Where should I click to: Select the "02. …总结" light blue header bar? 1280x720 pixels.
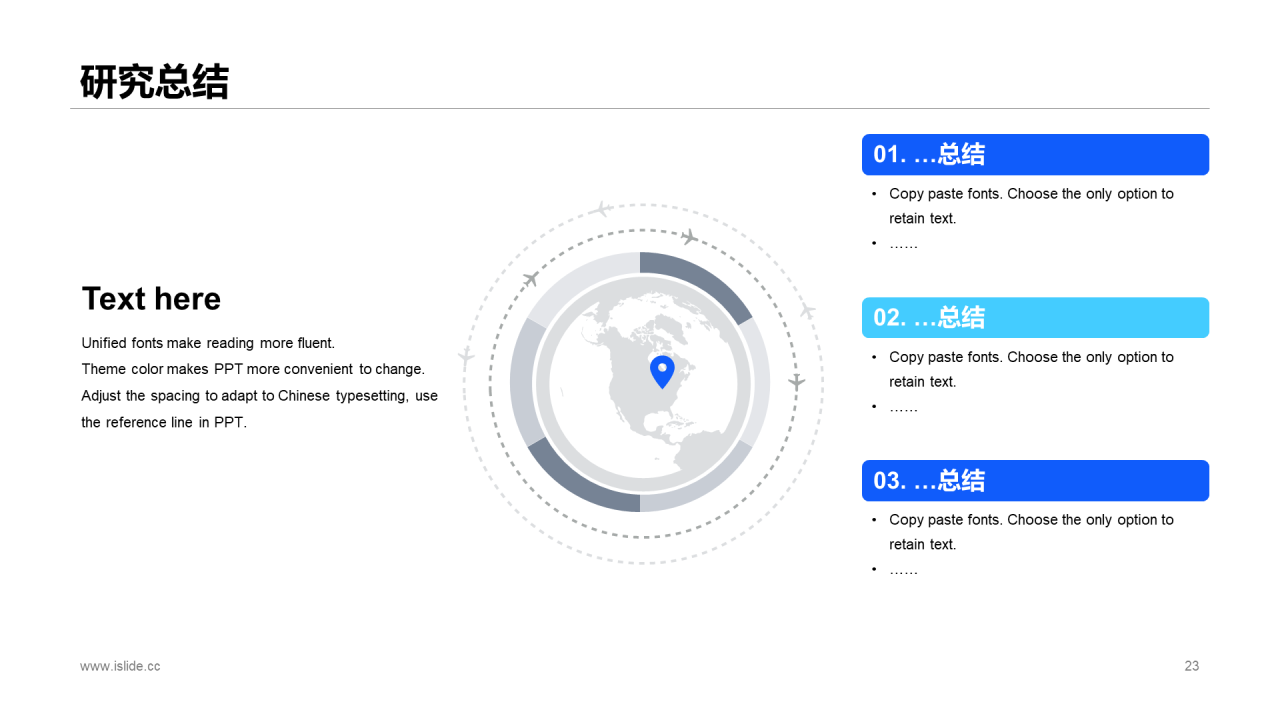1035,318
